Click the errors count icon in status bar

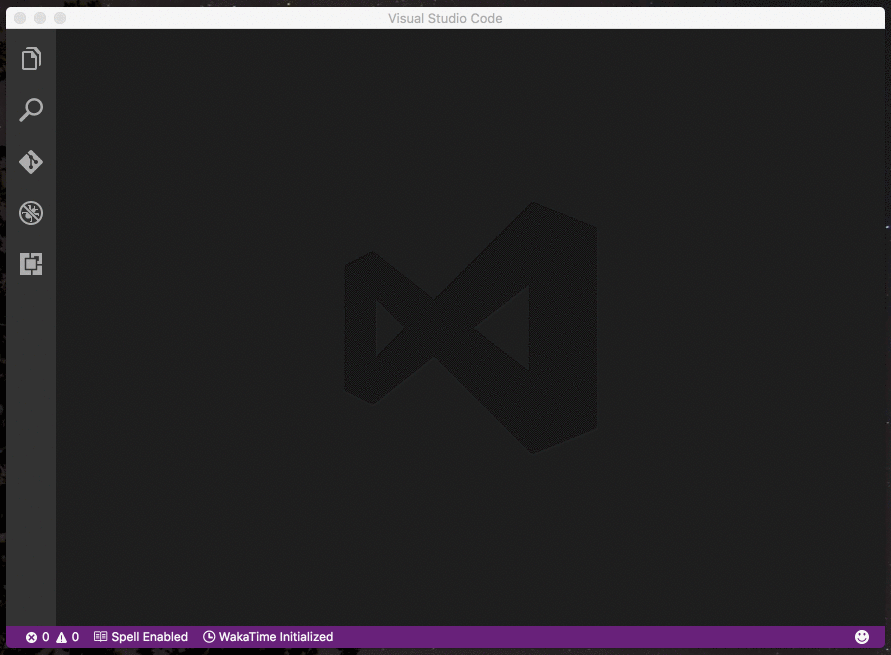point(31,637)
